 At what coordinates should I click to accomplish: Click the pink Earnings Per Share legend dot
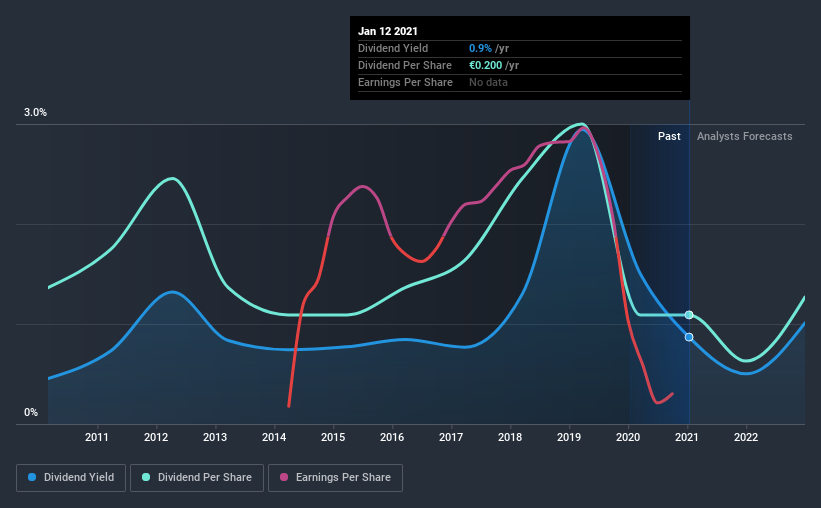(x=284, y=477)
